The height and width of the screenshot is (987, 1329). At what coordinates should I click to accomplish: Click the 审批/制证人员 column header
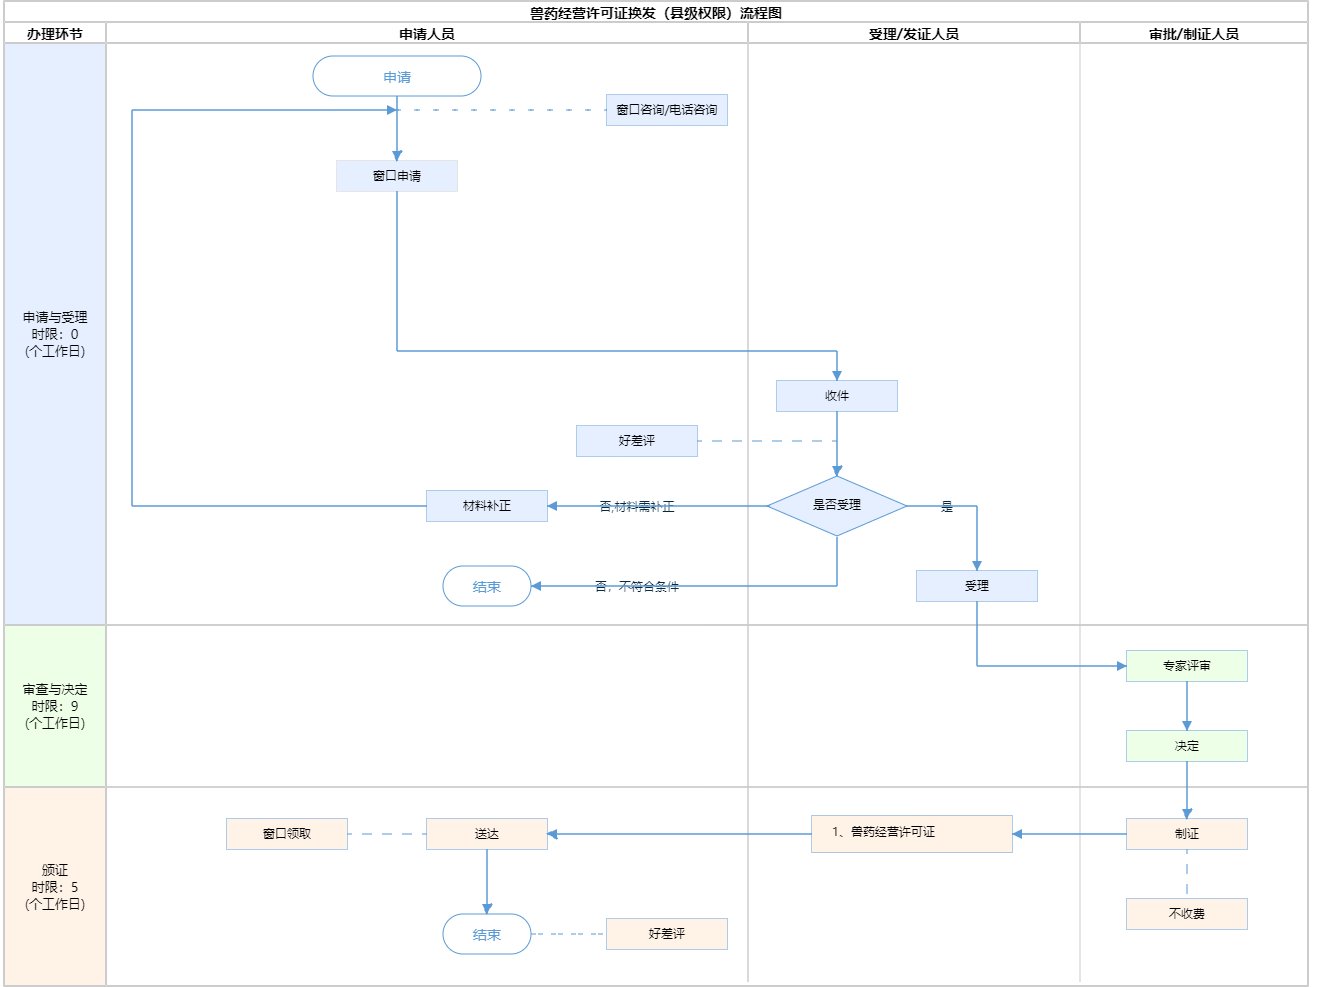pyautogui.click(x=1193, y=34)
